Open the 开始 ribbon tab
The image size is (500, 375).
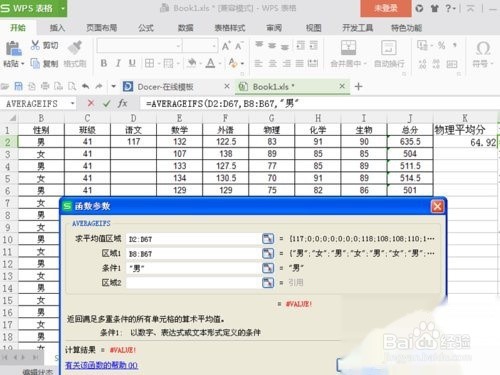click(x=18, y=28)
